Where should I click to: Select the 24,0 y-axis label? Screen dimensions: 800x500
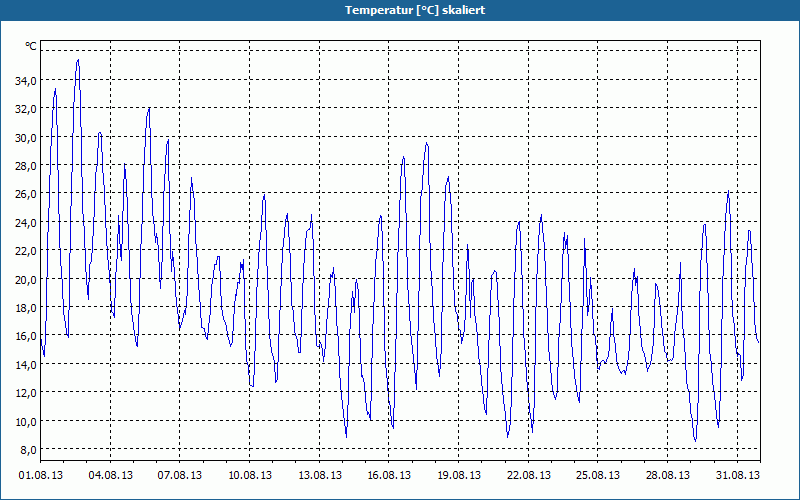[26, 222]
